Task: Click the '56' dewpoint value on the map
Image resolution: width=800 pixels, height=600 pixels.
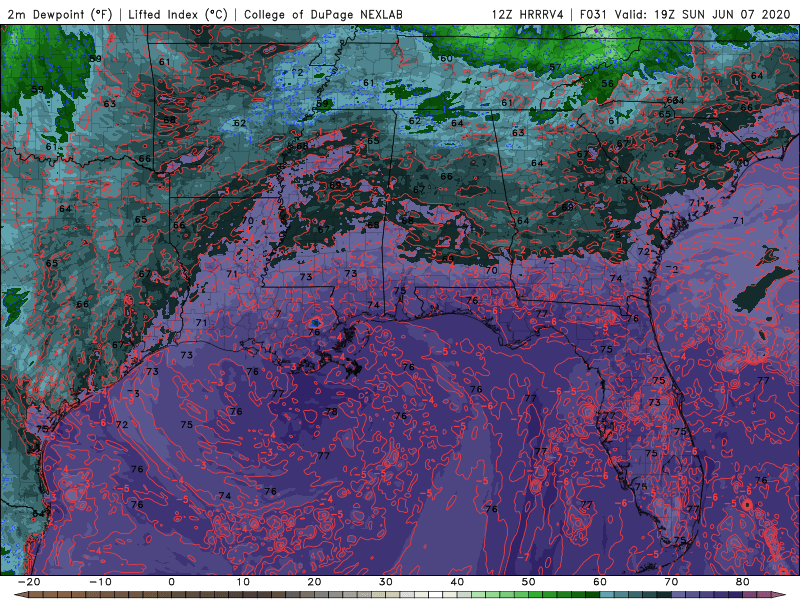Action: [x=607, y=84]
